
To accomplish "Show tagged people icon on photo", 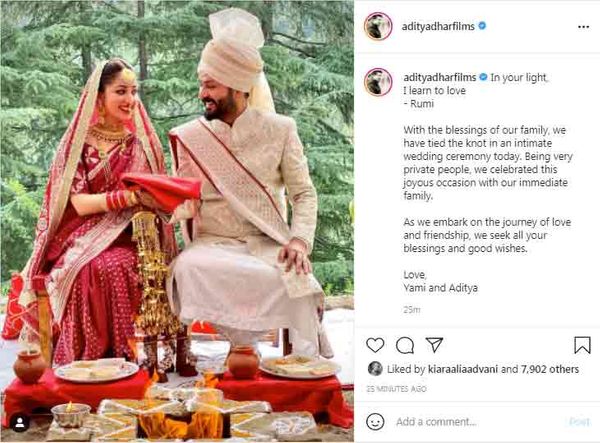I will tap(20, 423).
